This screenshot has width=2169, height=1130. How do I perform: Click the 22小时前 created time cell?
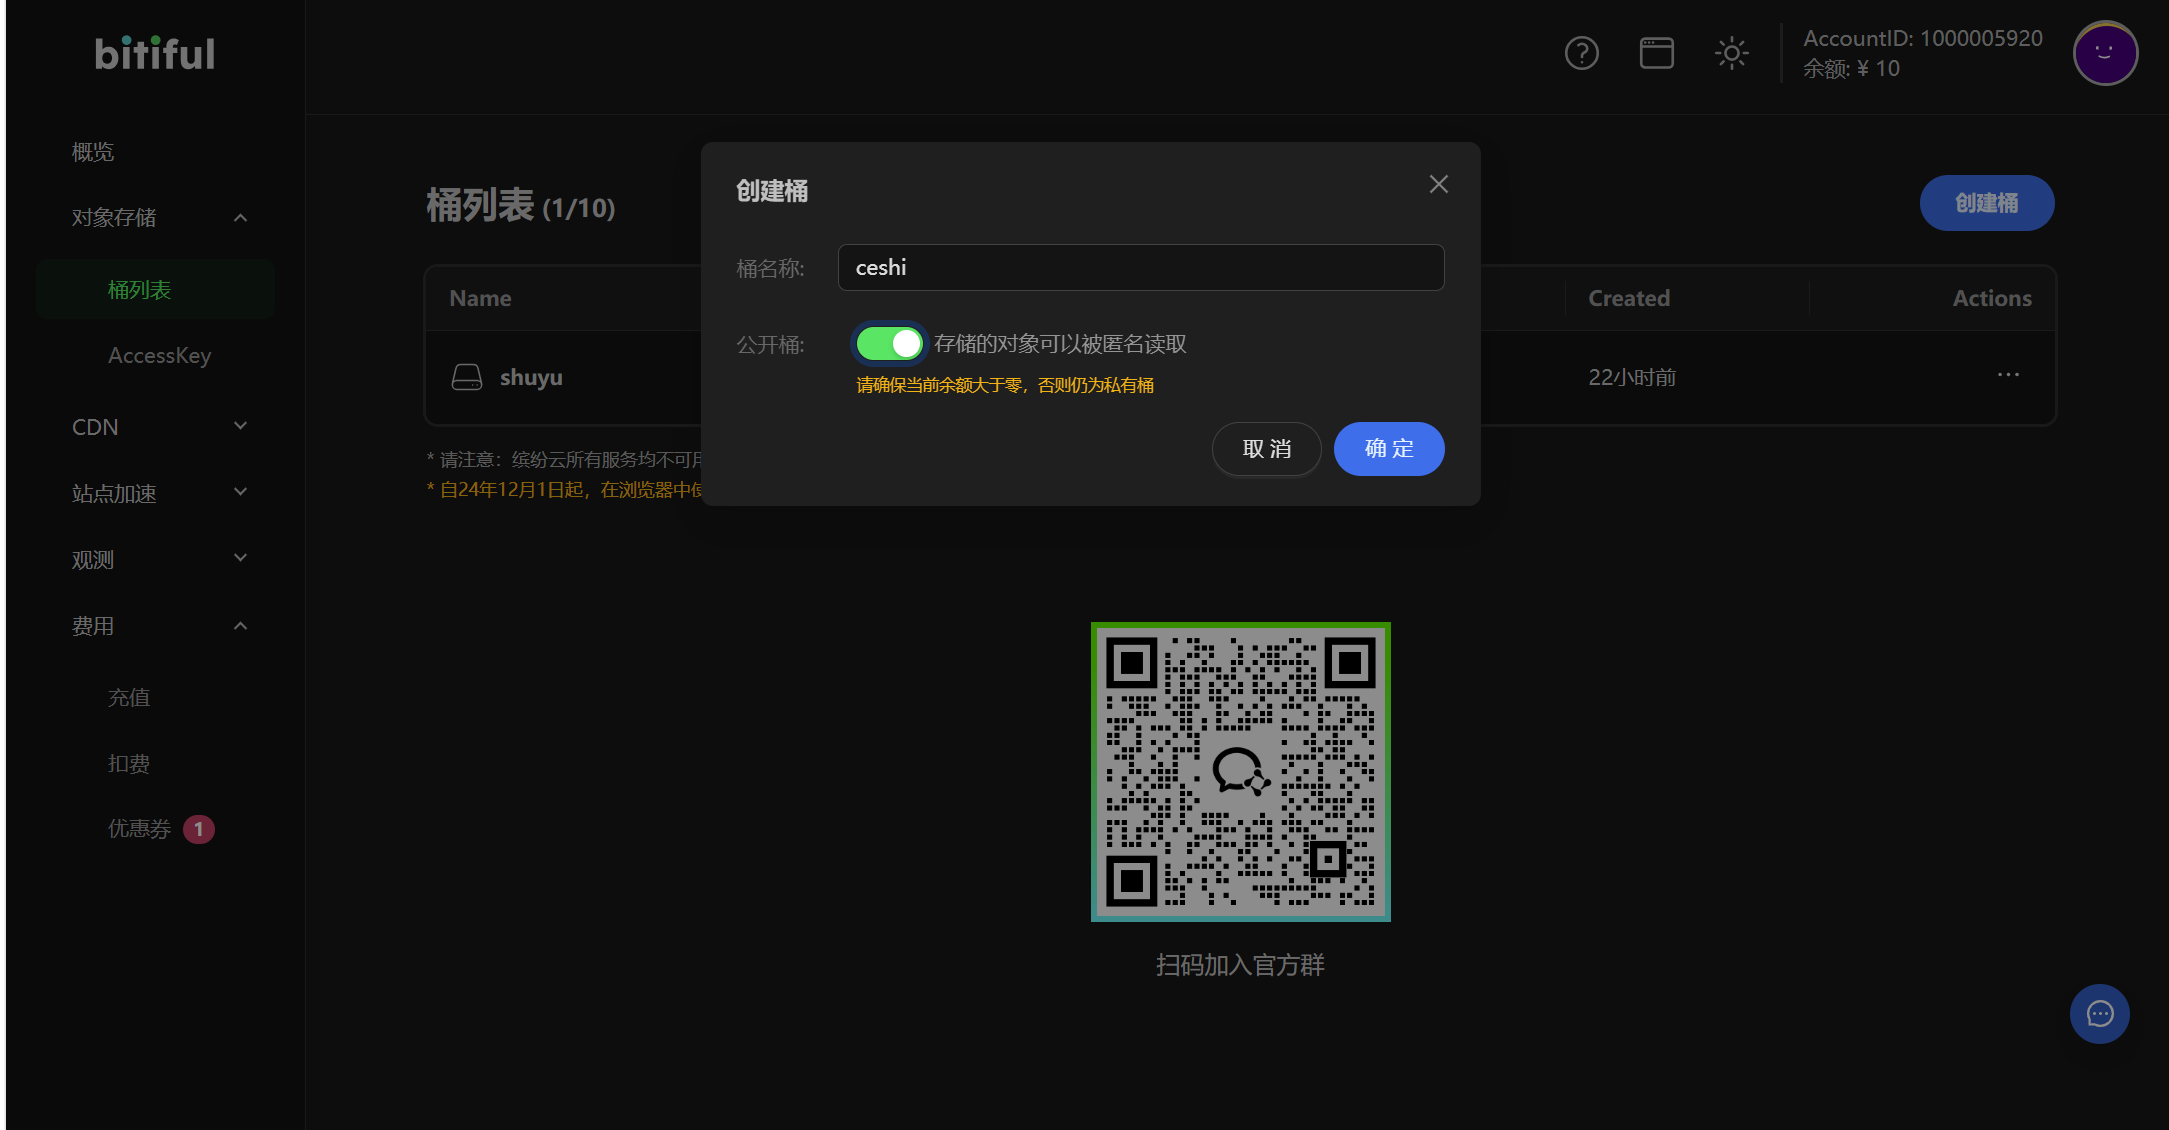point(1632,378)
